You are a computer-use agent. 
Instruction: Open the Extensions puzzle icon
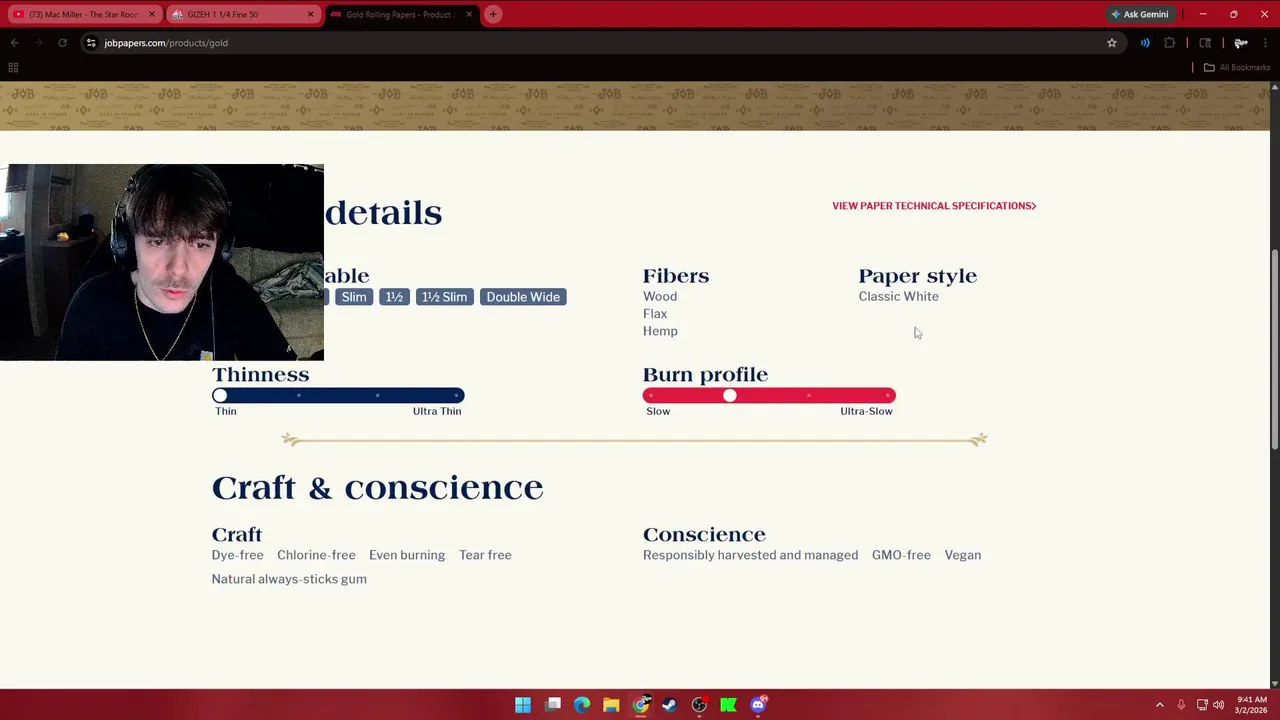[x=1169, y=43]
